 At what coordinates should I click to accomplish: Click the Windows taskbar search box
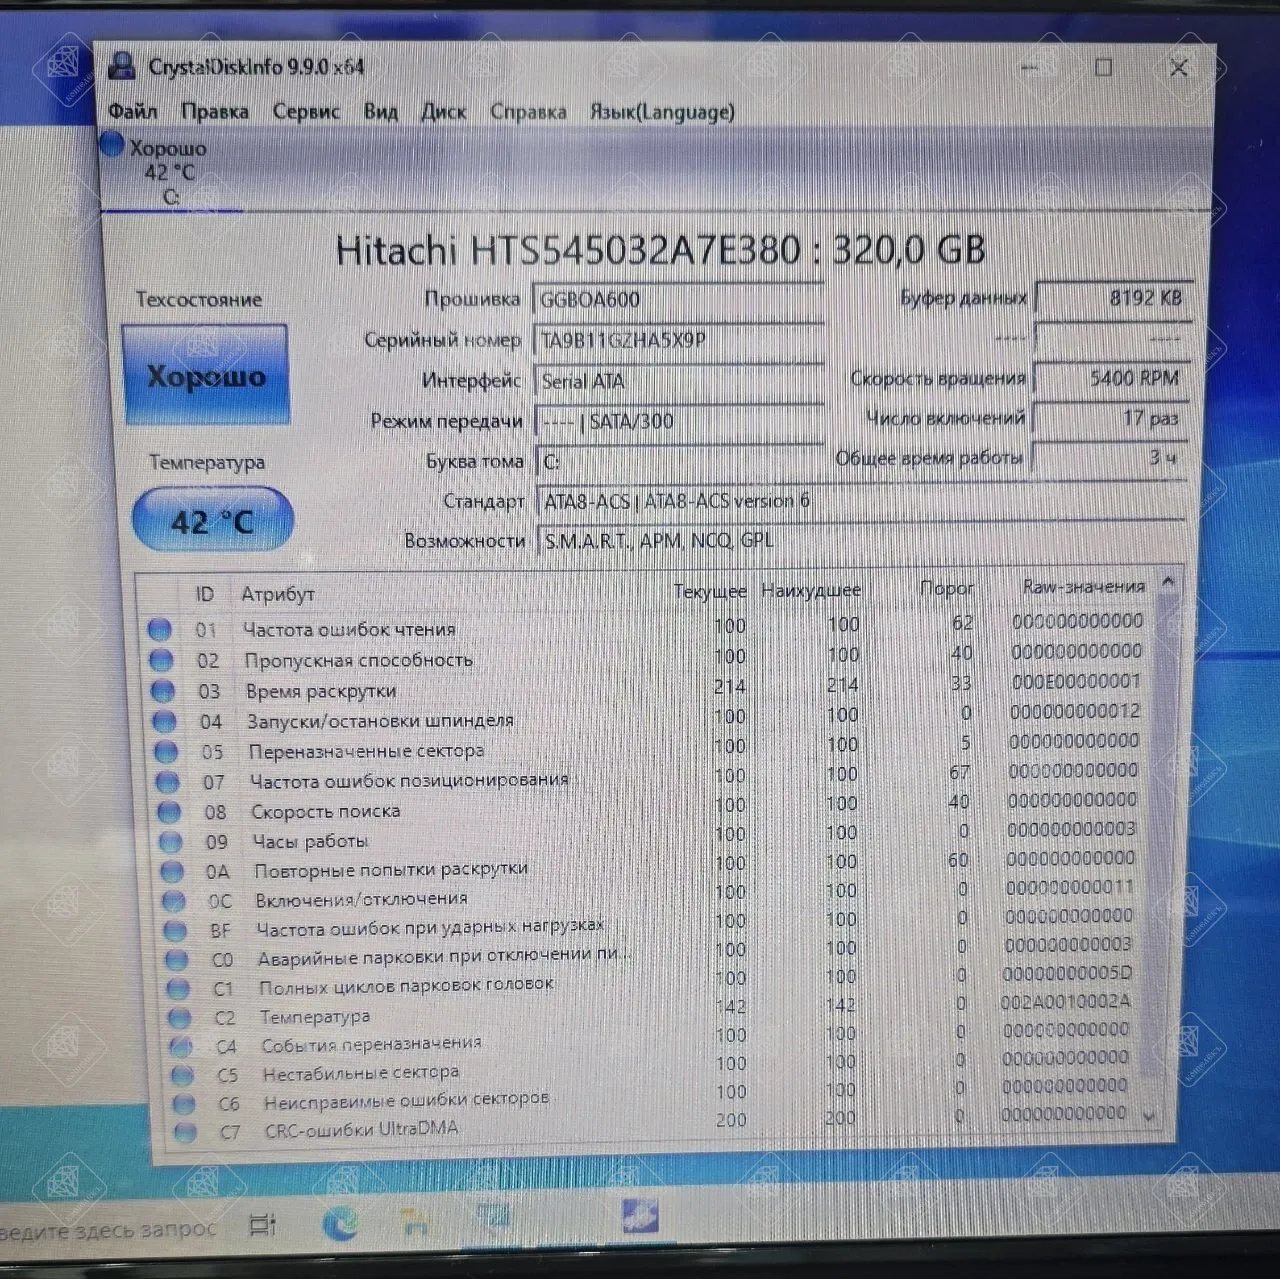coord(110,1229)
